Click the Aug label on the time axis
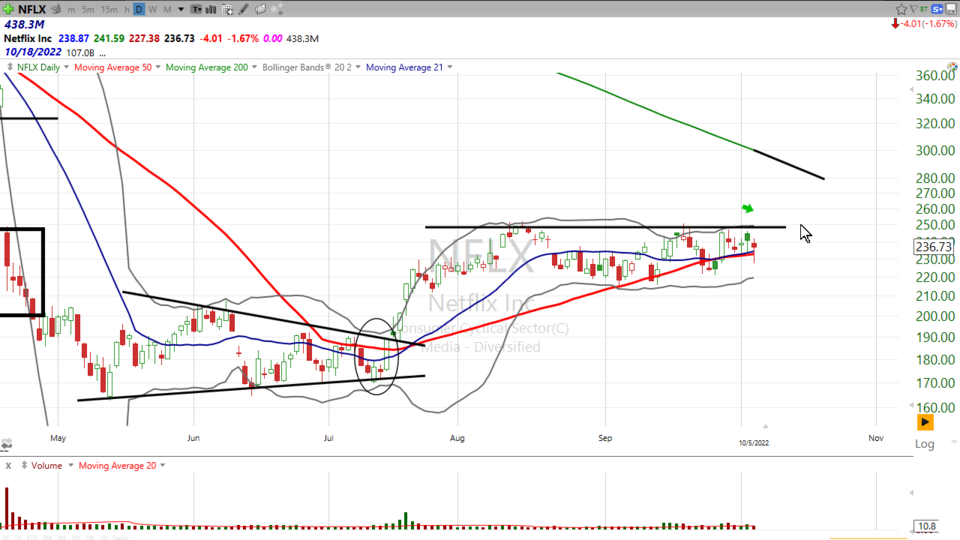The width and height of the screenshot is (960, 540). tap(457, 438)
